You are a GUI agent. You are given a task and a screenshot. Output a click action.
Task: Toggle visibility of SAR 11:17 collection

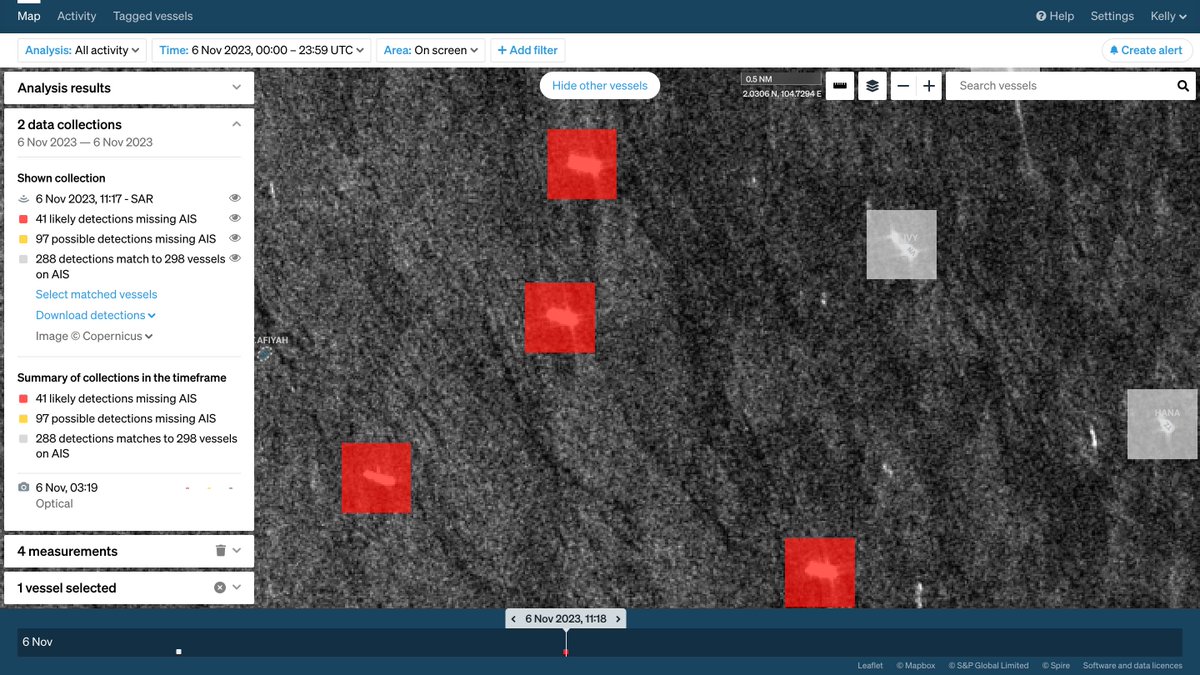click(x=235, y=199)
